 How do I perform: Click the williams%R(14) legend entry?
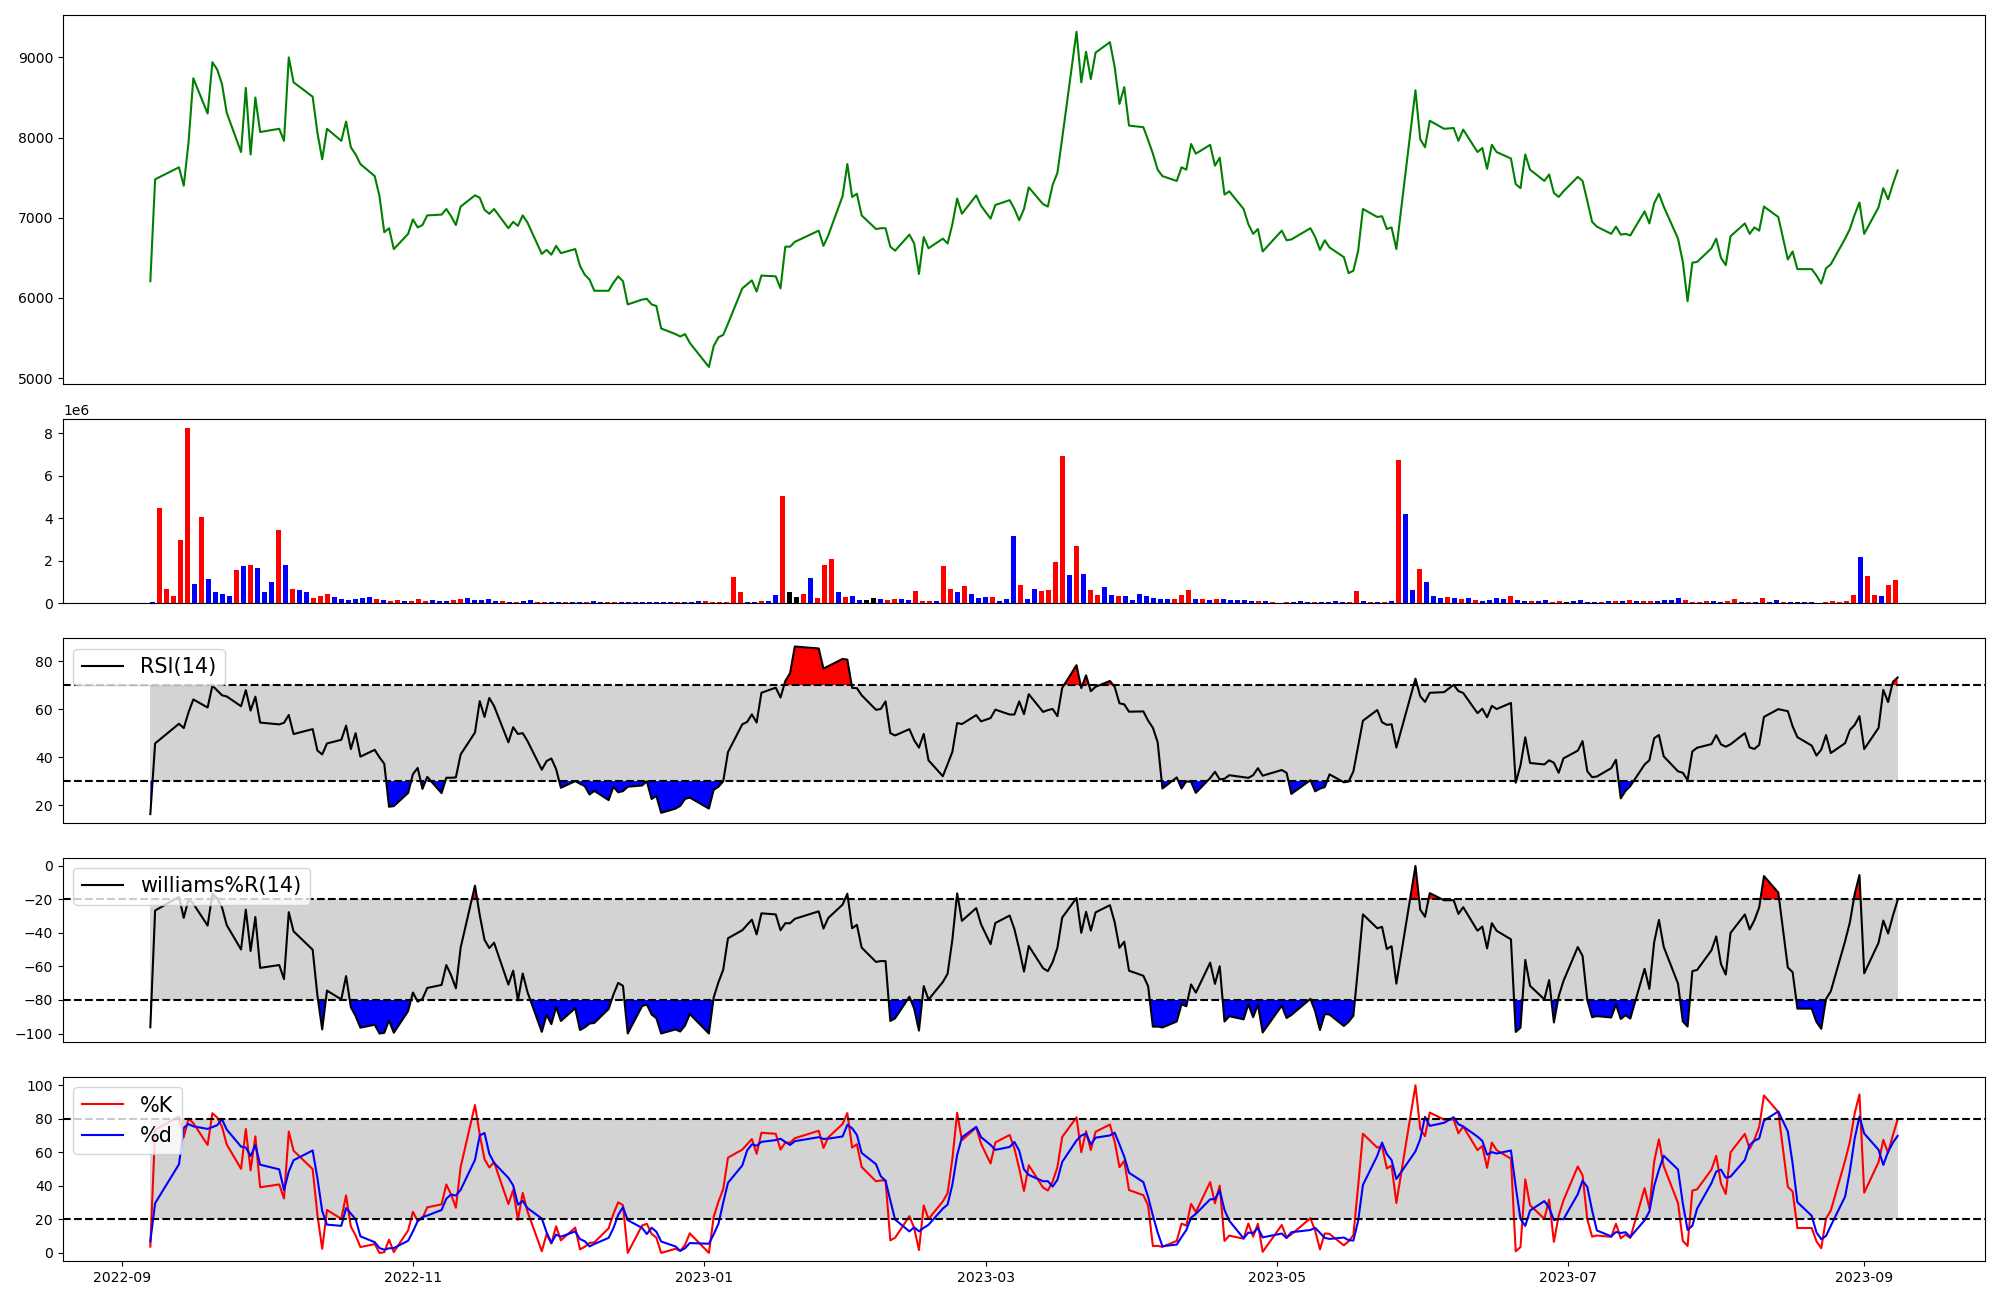[220, 885]
